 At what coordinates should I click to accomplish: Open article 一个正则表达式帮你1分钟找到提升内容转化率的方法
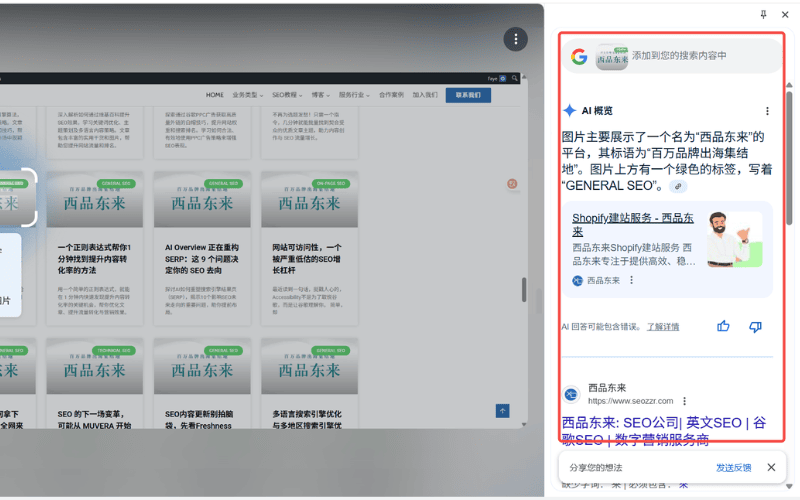pyautogui.click(x=94, y=259)
